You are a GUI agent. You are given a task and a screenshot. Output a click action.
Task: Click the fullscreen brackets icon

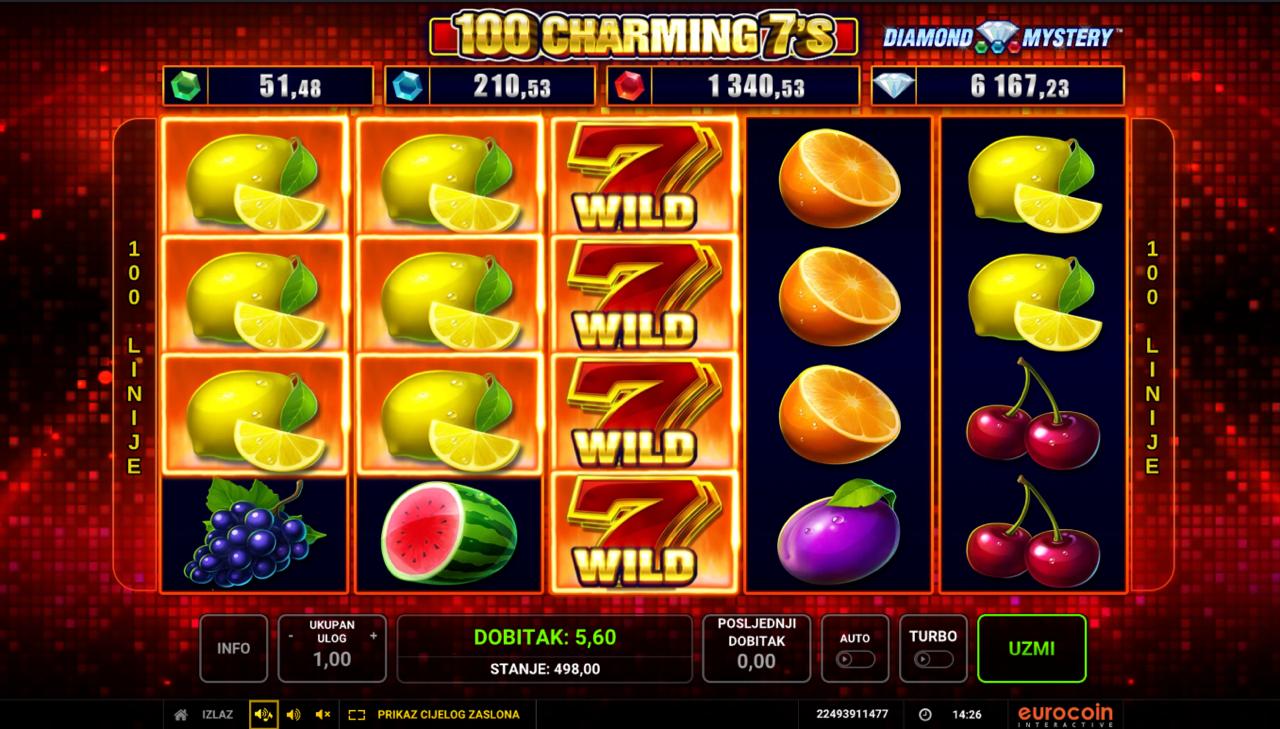click(357, 714)
